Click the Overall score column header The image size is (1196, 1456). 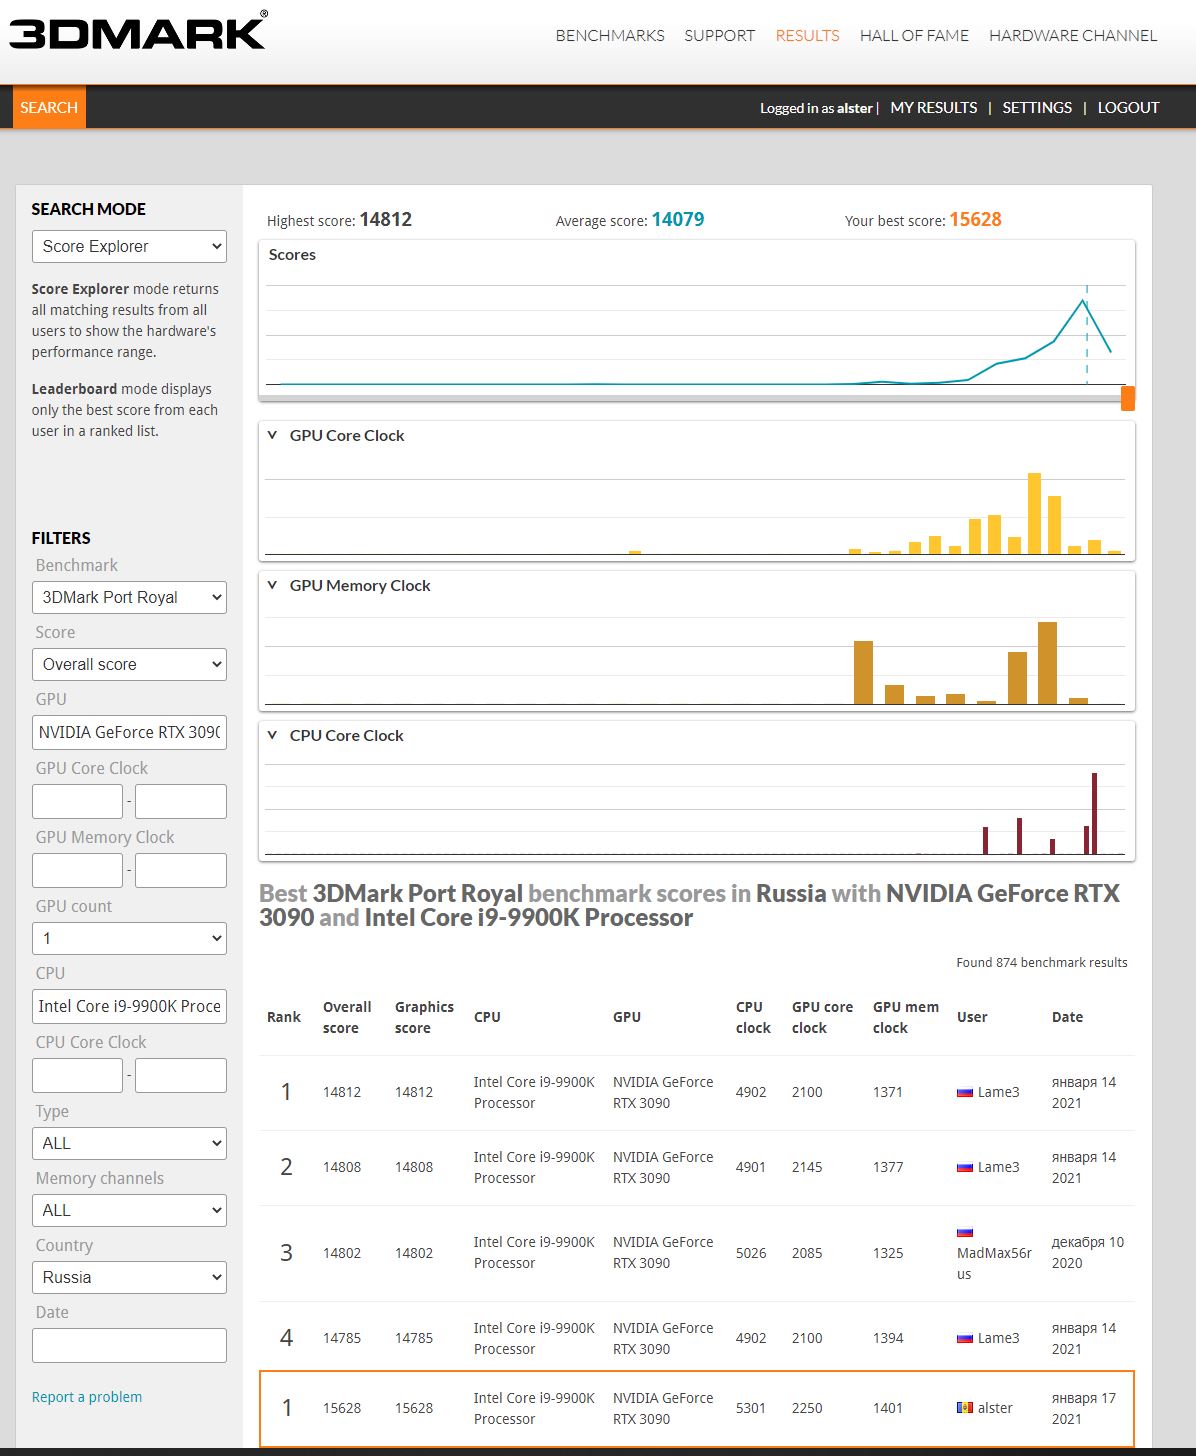point(347,1017)
